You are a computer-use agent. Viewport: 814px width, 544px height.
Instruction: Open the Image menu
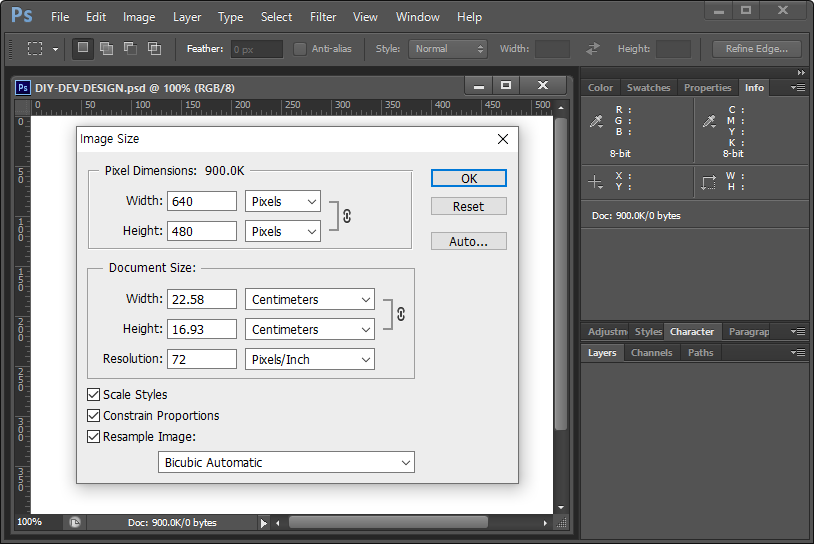coord(139,17)
